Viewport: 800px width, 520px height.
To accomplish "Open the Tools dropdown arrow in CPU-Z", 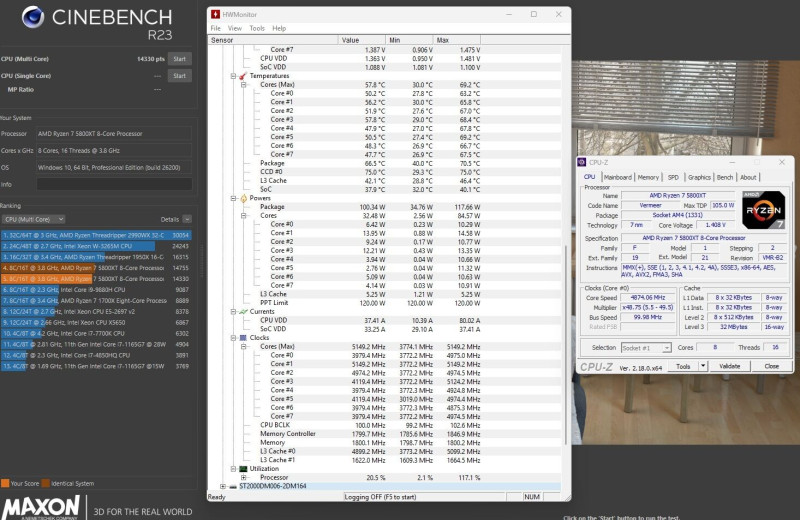I will pyautogui.click(x=703, y=366).
